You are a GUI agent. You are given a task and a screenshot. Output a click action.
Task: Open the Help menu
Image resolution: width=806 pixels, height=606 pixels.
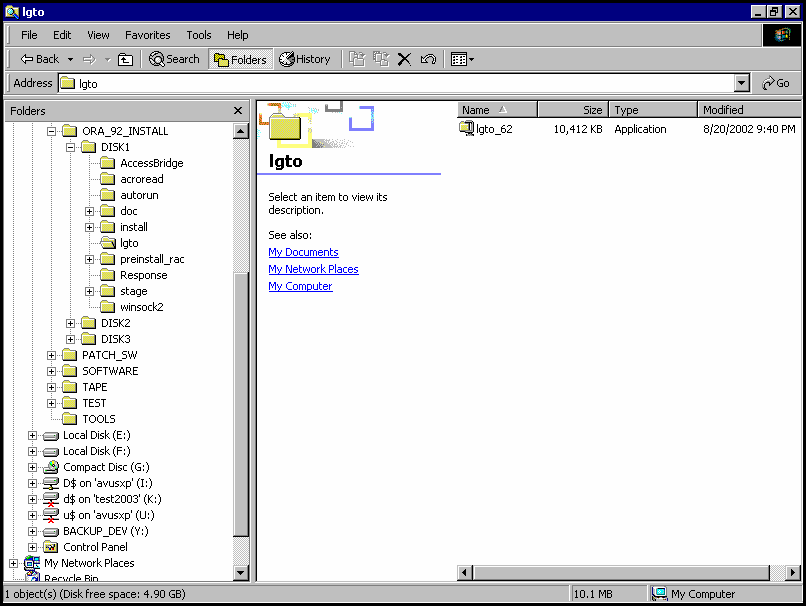tap(237, 35)
